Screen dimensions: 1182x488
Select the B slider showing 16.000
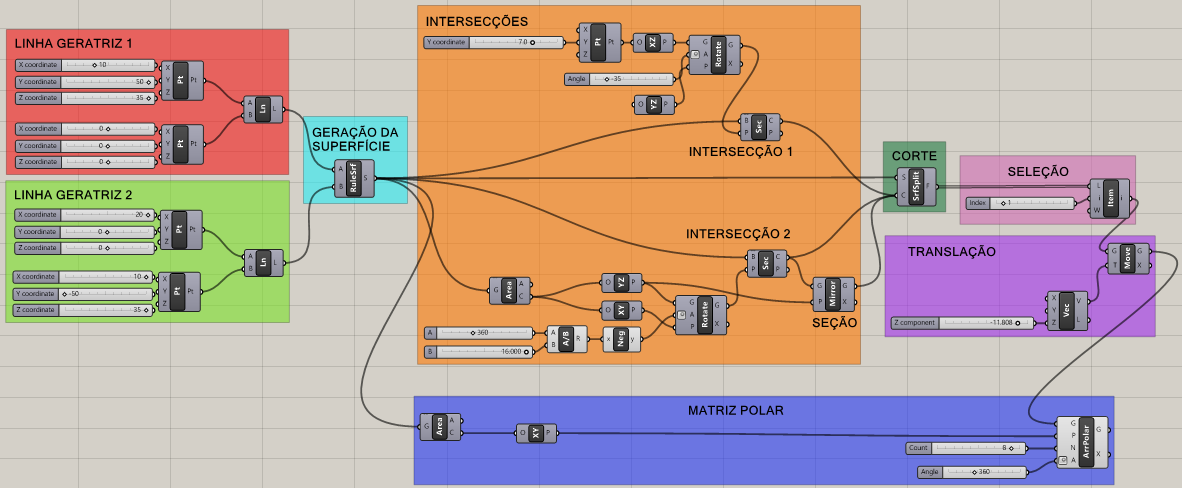pos(479,351)
